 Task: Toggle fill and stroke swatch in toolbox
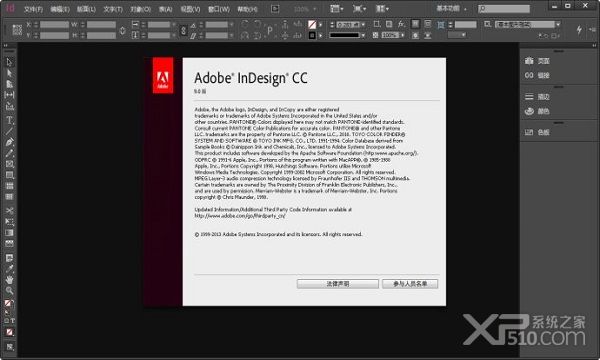(8, 304)
